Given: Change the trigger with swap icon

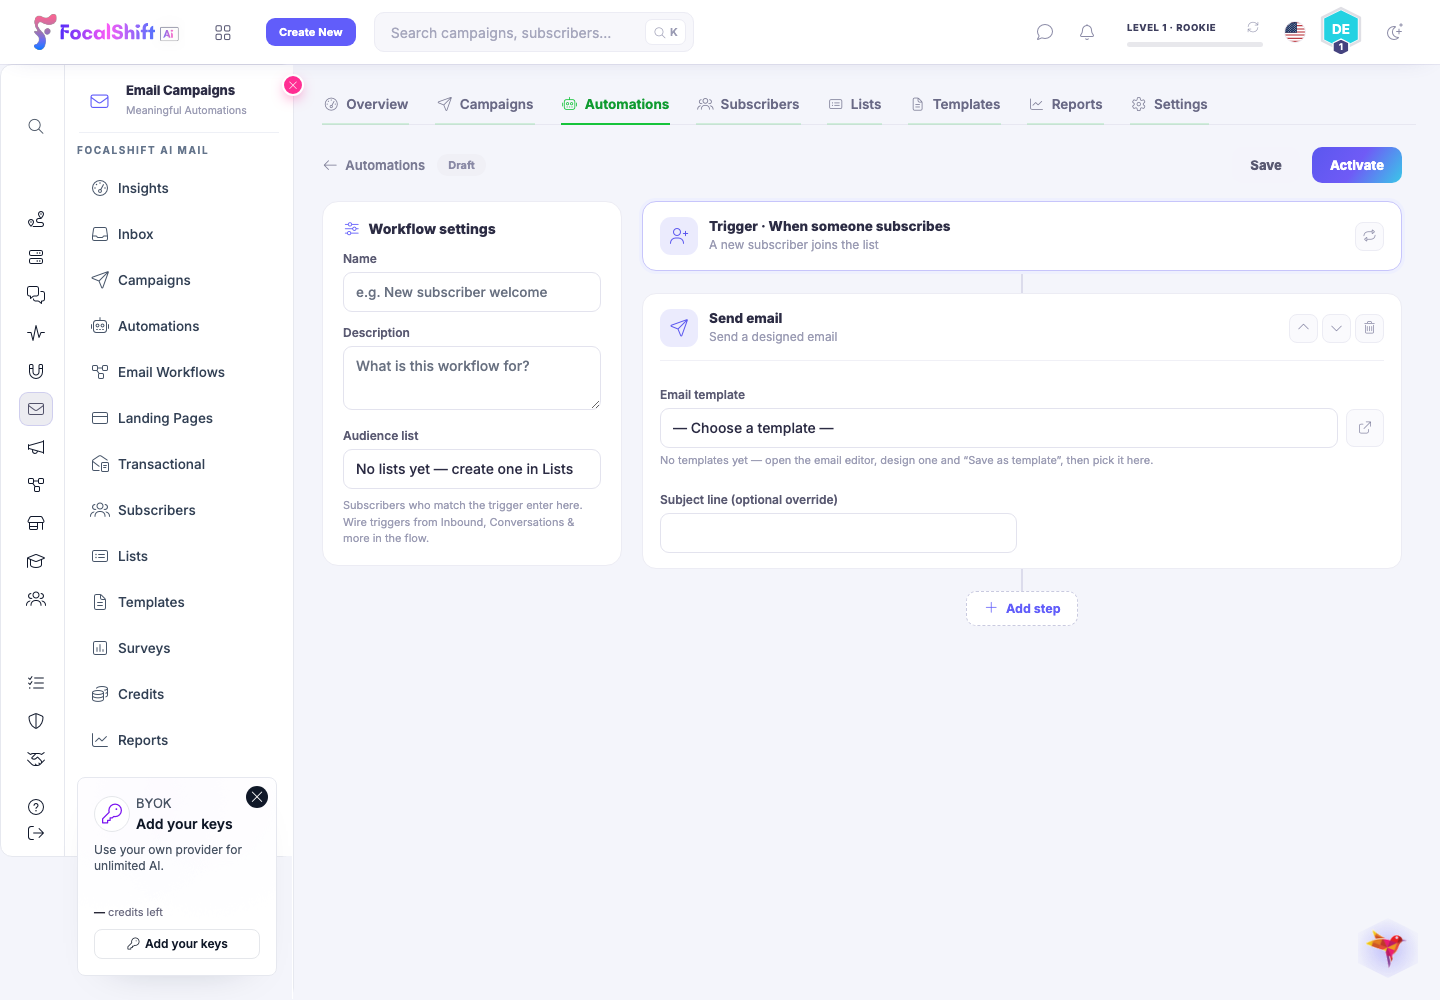Looking at the screenshot, I should pos(1369,236).
